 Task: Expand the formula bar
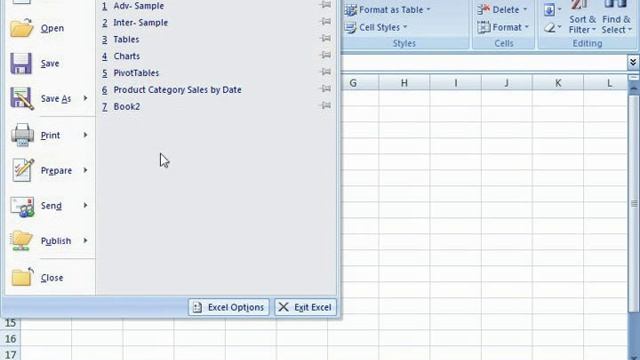[633, 62]
